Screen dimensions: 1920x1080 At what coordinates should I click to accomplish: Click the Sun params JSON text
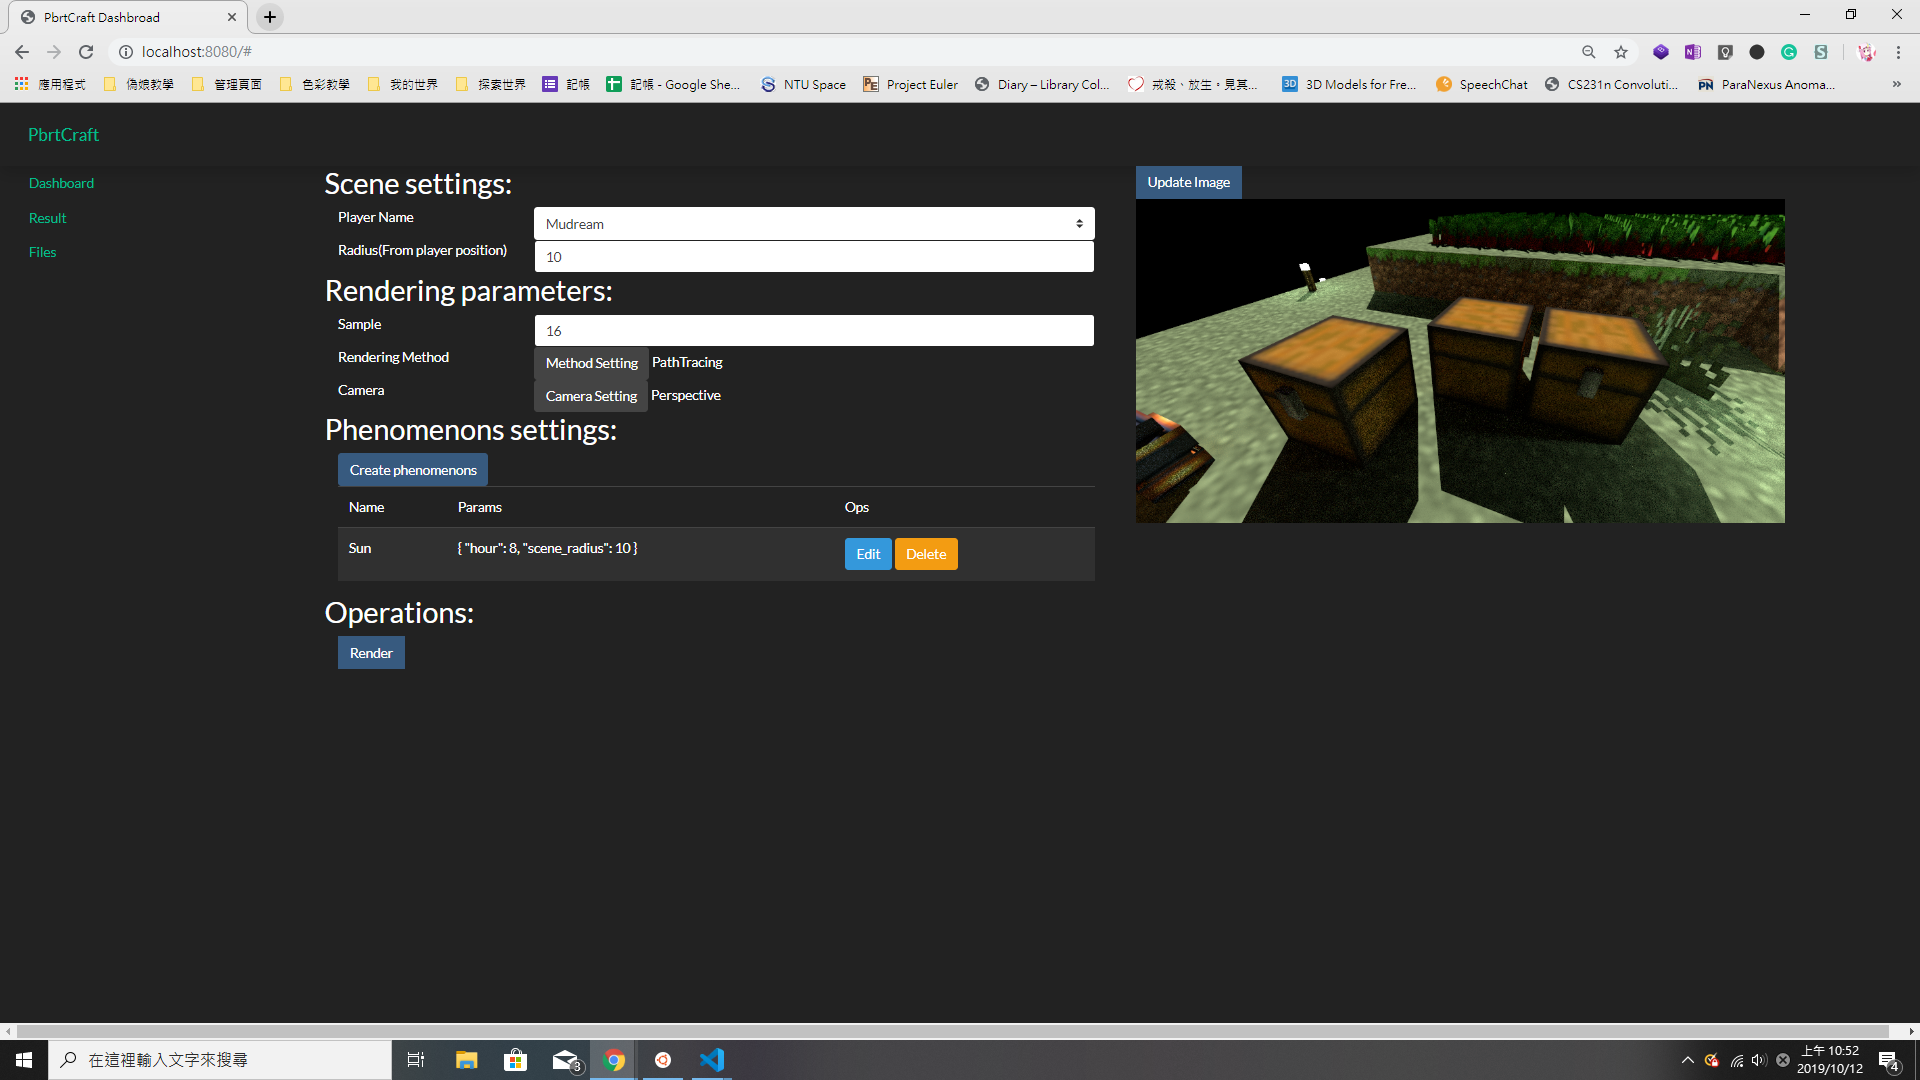(547, 548)
